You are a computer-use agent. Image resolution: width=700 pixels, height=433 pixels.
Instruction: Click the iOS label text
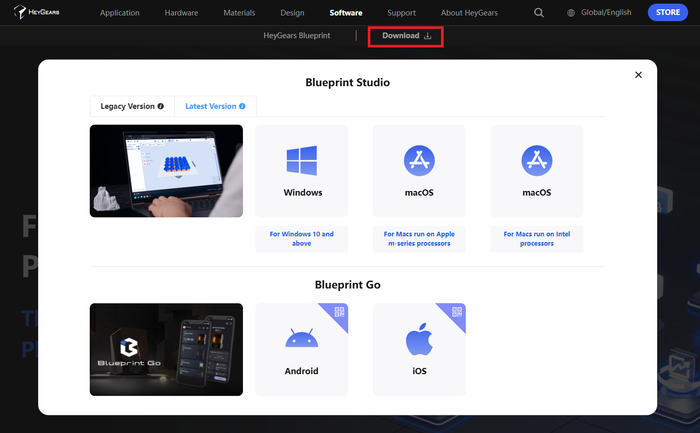pyautogui.click(x=419, y=371)
